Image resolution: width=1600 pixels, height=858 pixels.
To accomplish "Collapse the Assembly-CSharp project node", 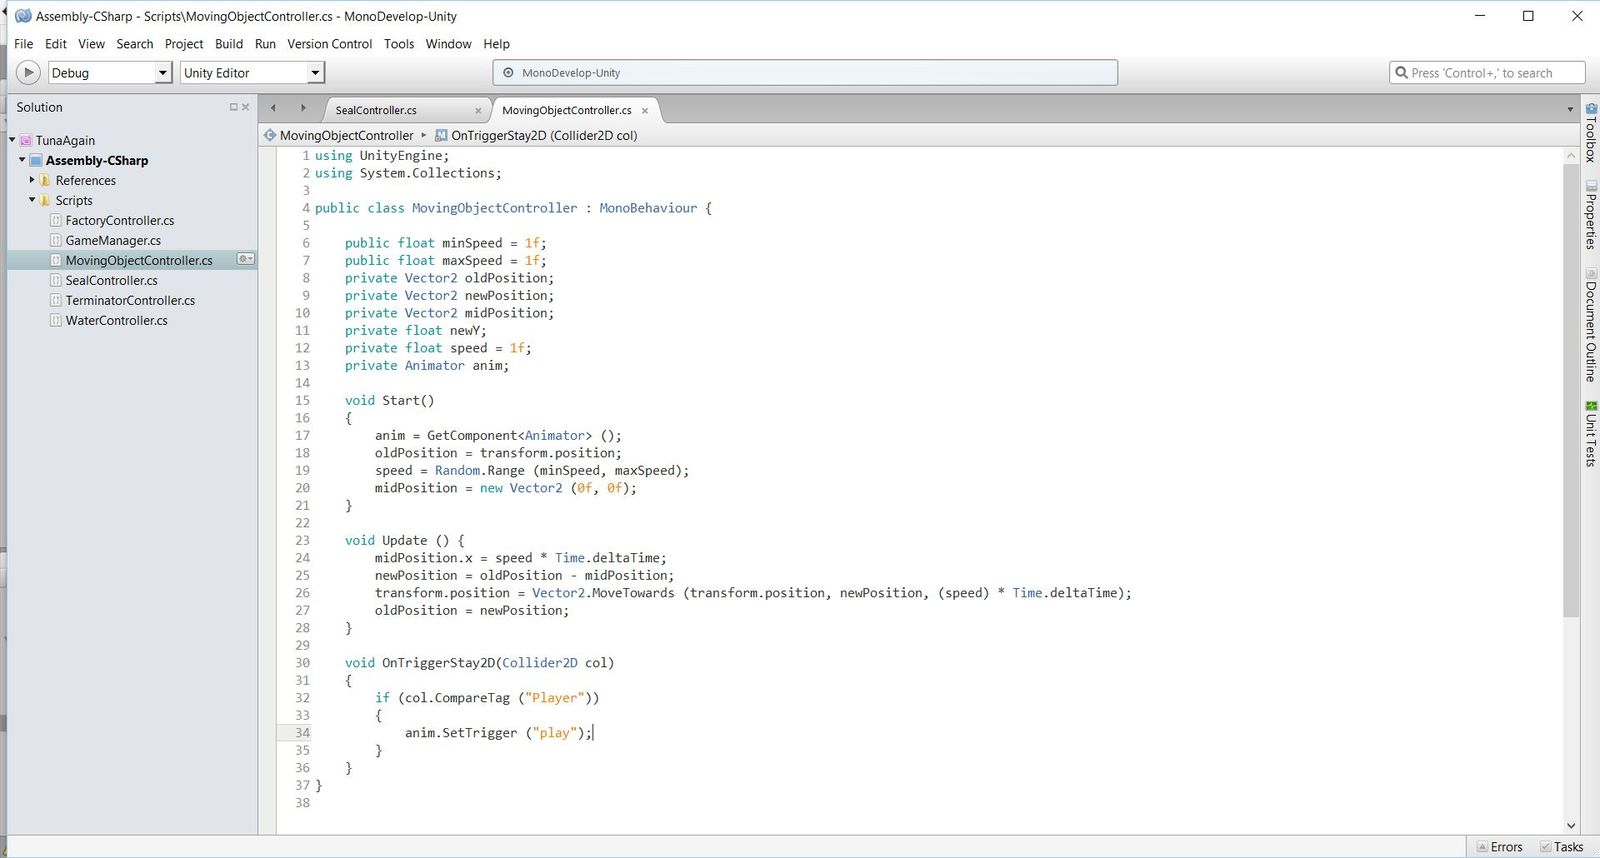I will [x=22, y=160].
